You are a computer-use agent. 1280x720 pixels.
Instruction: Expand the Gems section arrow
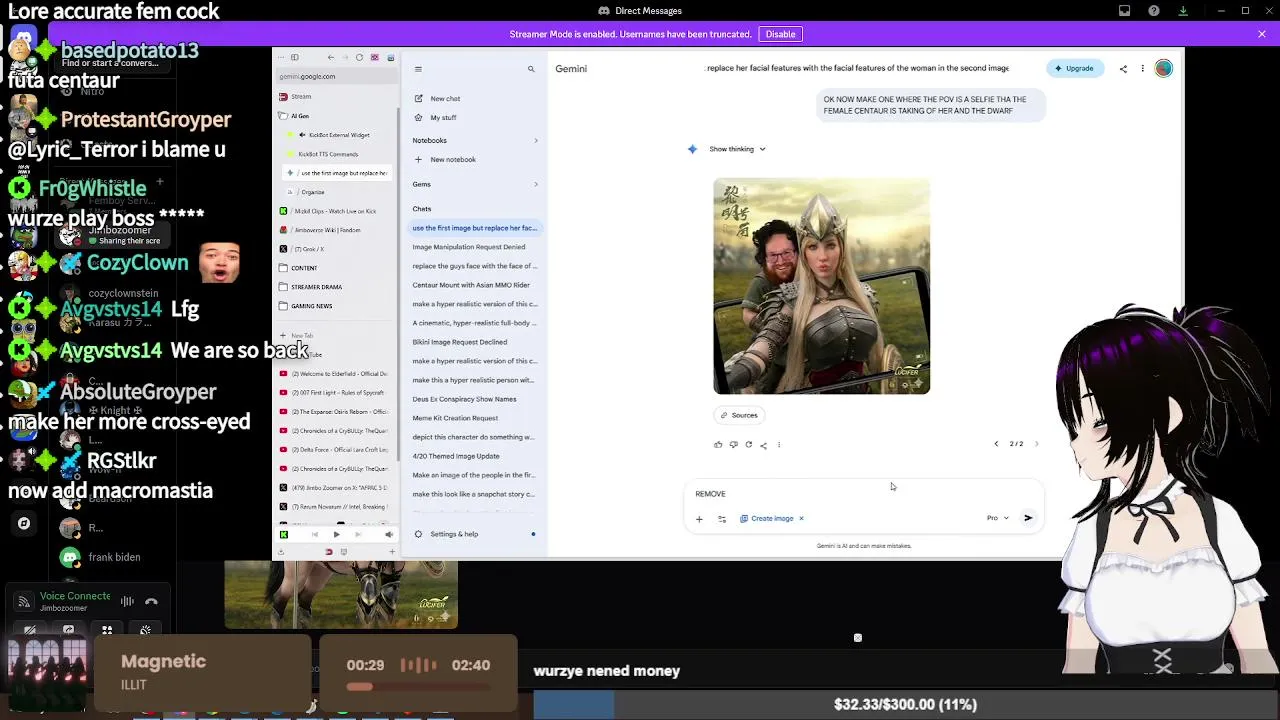click(535, 184)
